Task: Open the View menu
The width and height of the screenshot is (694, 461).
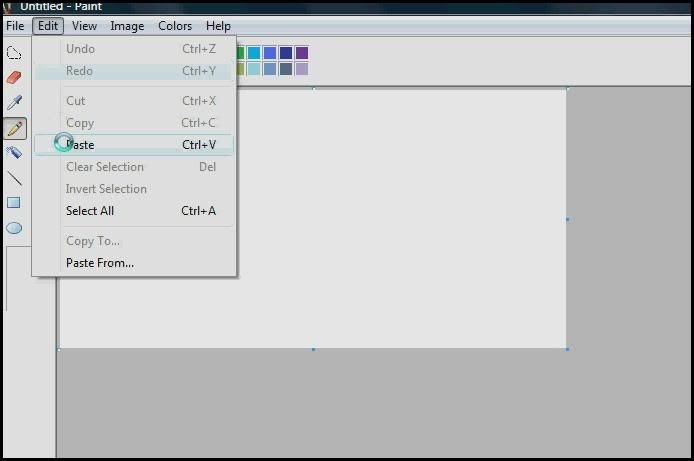Action: tap(85, 26)
